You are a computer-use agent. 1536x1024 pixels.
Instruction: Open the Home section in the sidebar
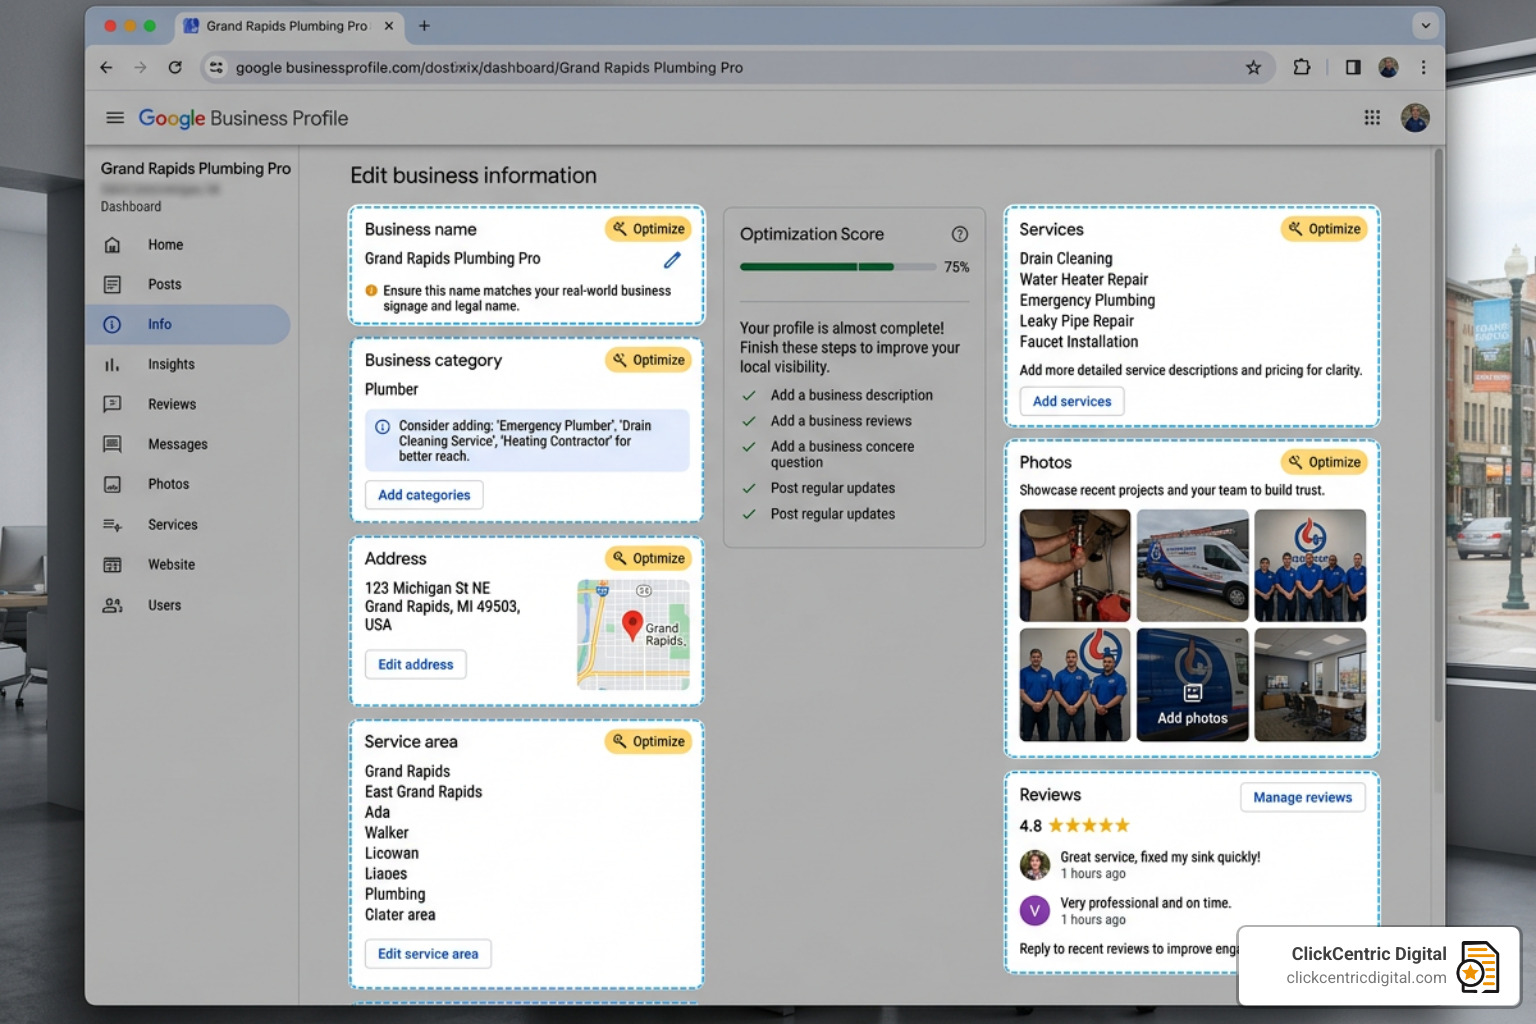(x=165, y=244)
